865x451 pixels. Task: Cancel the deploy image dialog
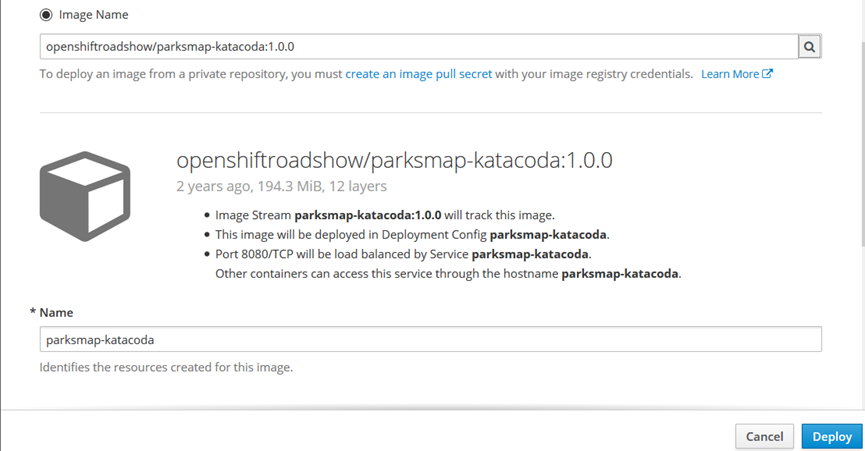pyautogui.click(x=764, y=437)
